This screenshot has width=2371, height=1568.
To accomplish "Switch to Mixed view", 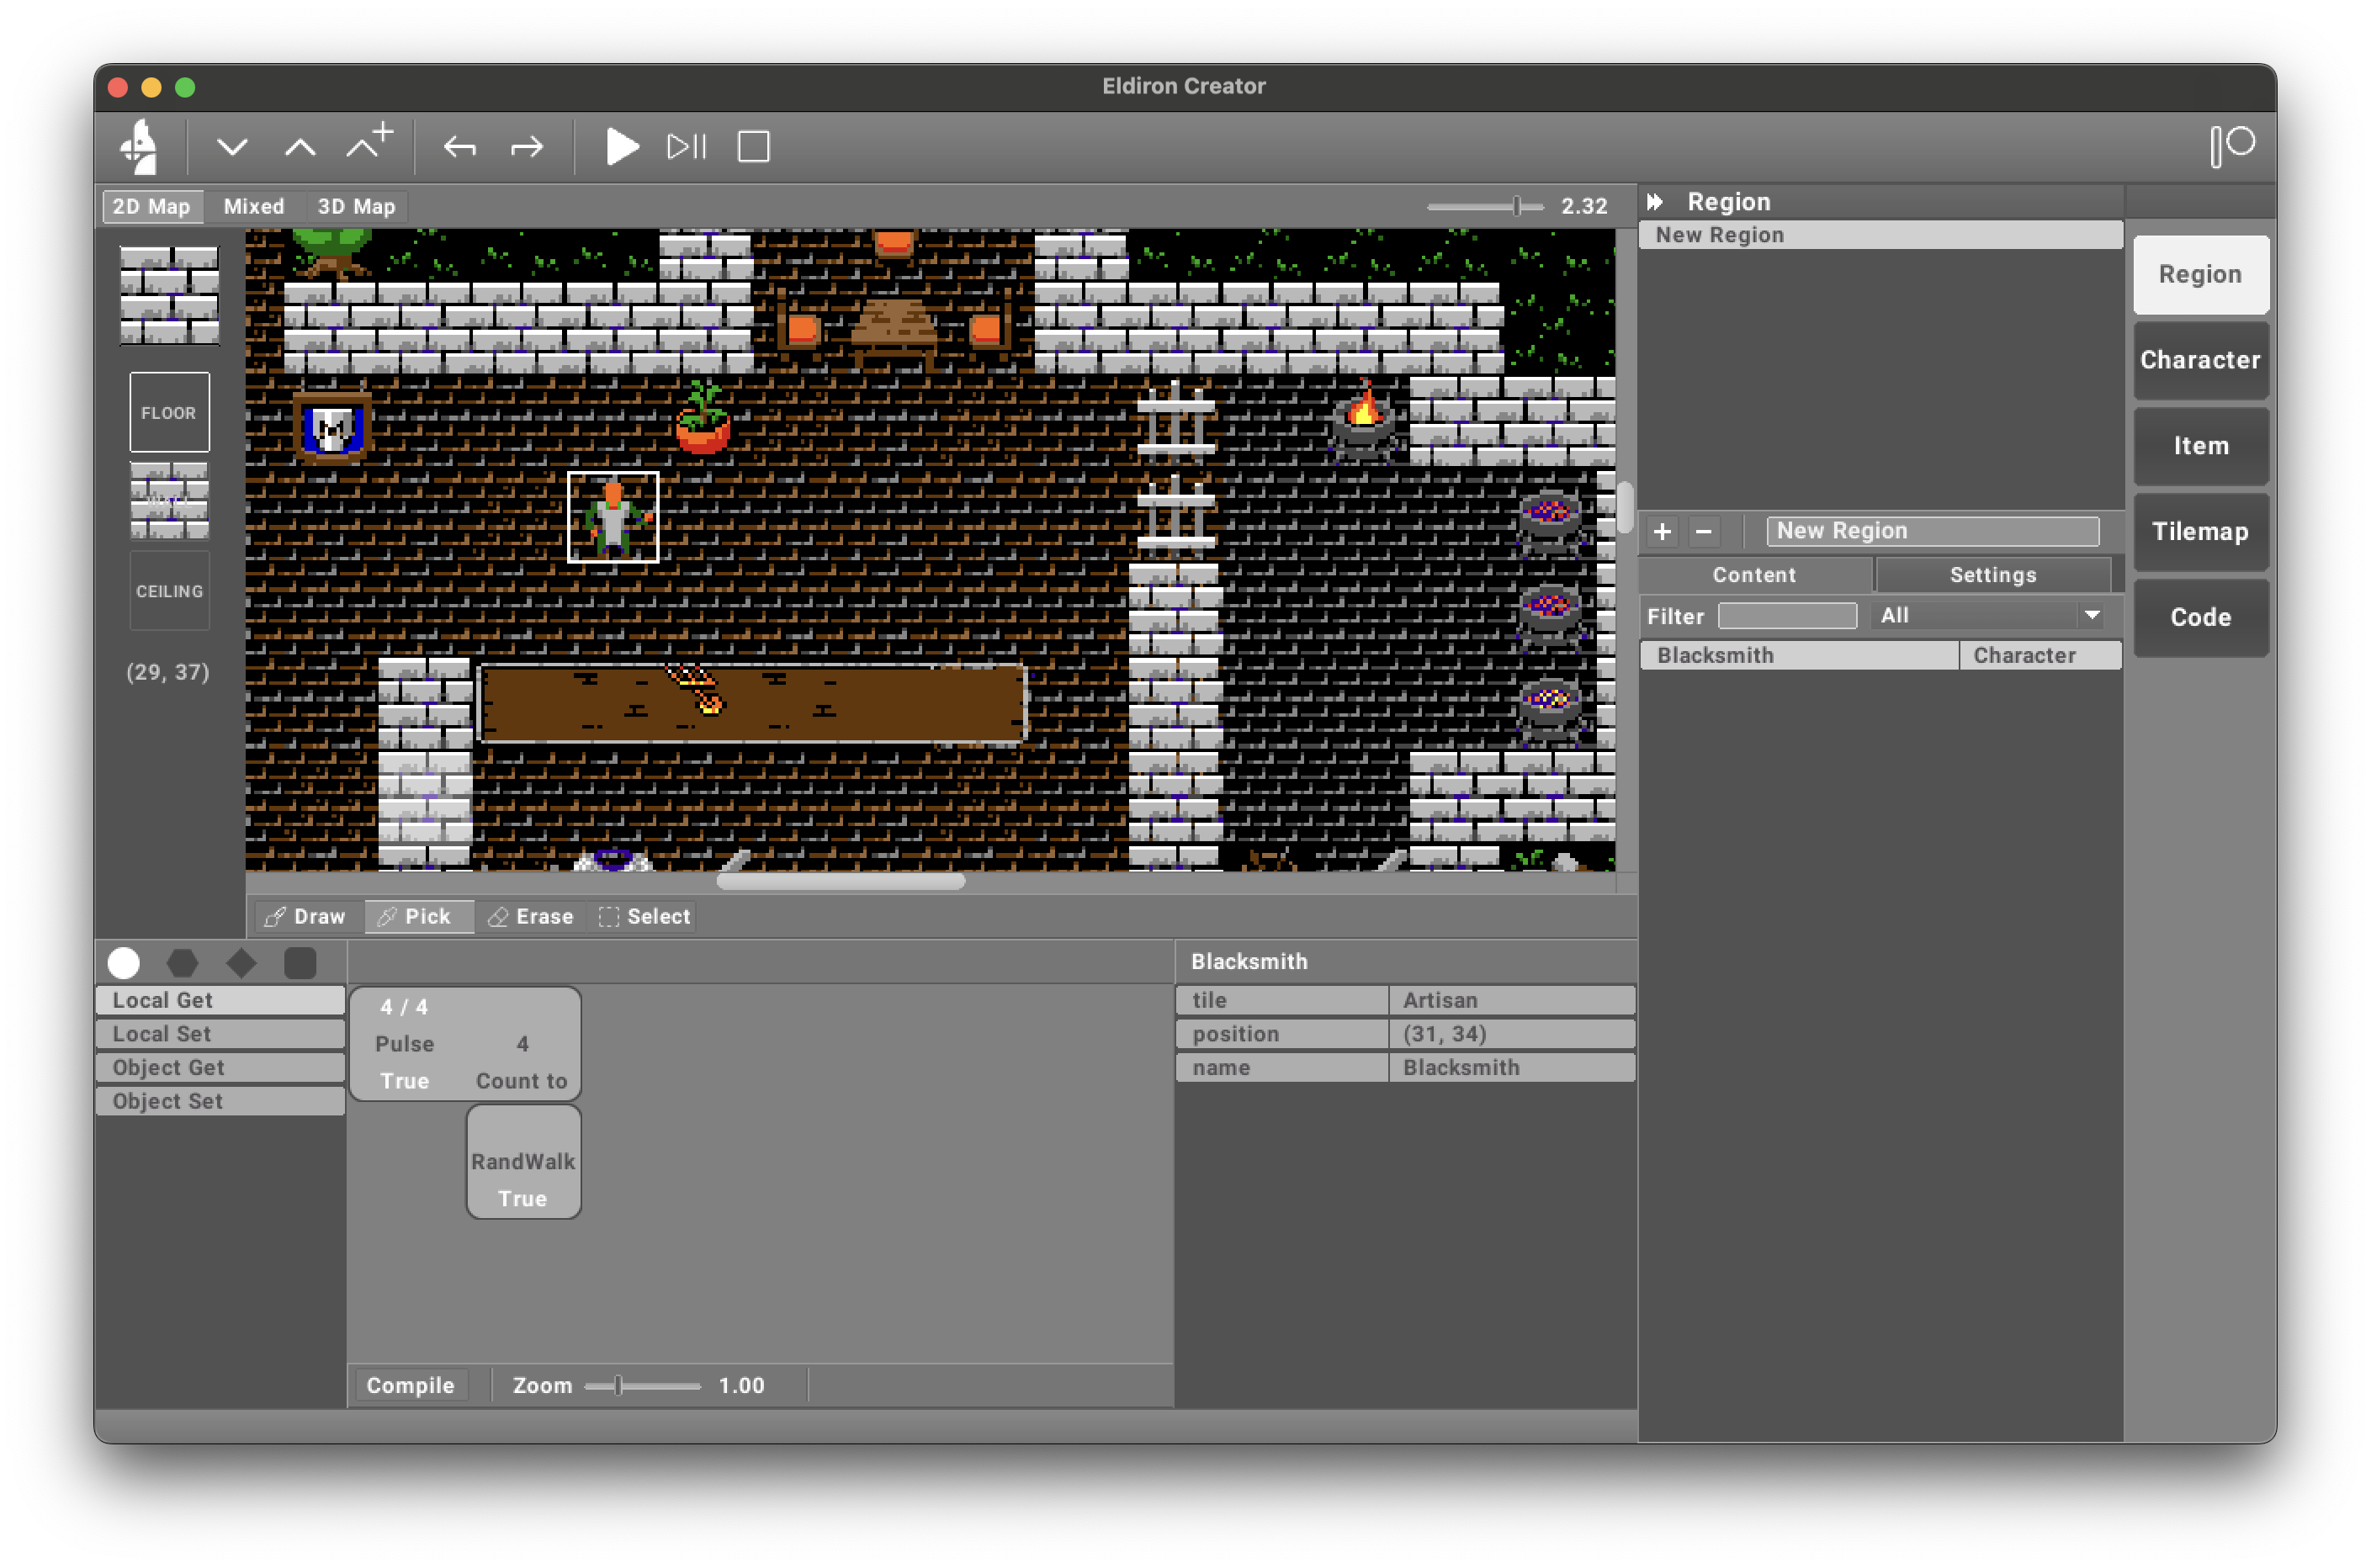I will point(254,206).
